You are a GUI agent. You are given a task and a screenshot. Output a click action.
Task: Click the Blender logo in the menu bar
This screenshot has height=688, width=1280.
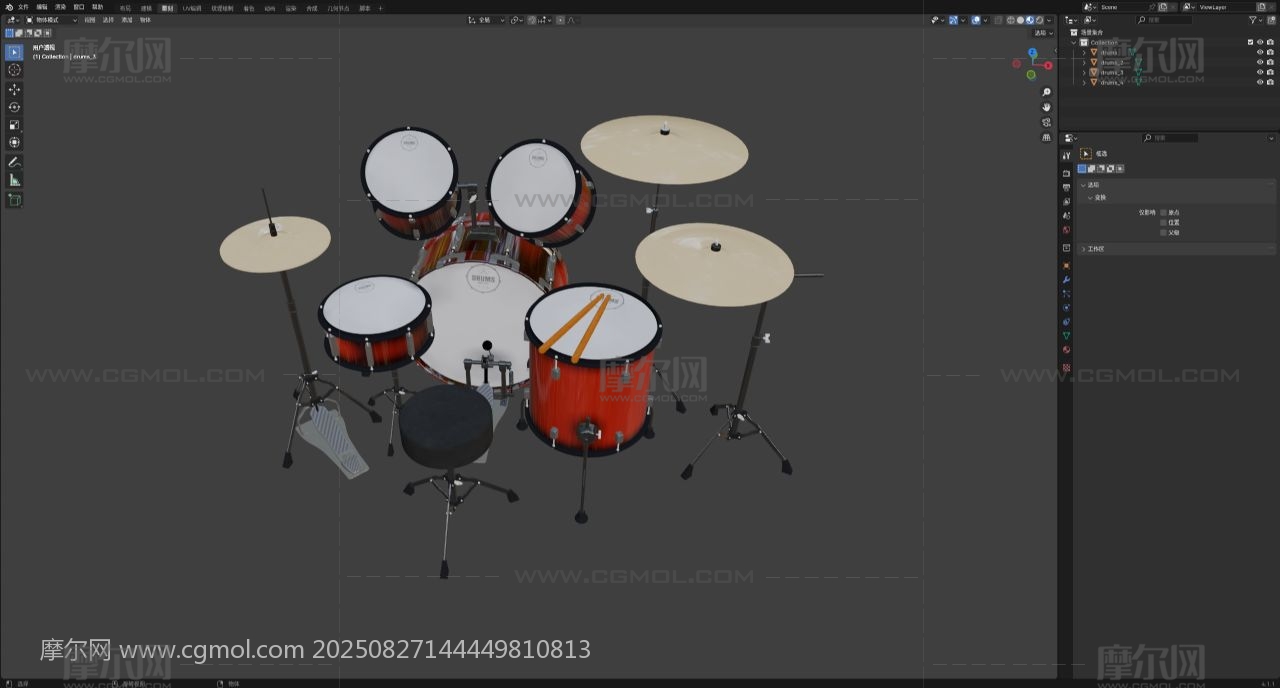(10, 7)
